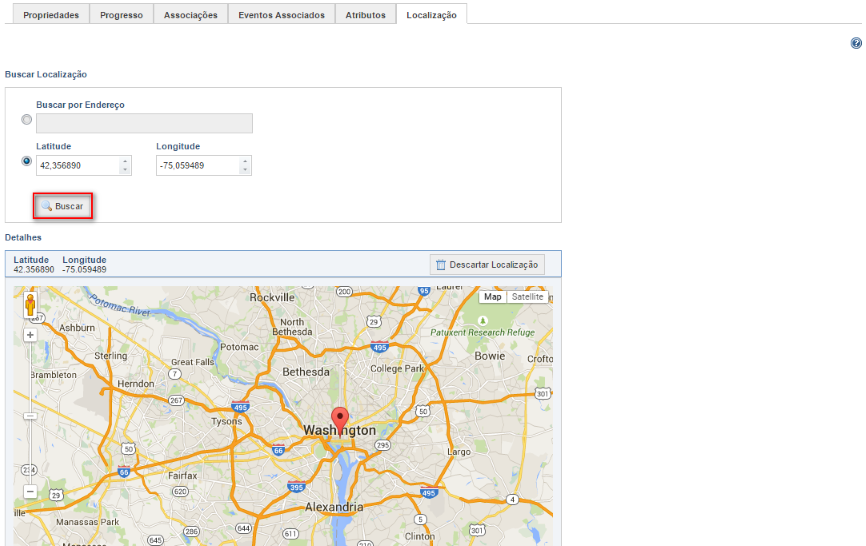
Task: Click the Potomac River label
Action: (120, 304)
